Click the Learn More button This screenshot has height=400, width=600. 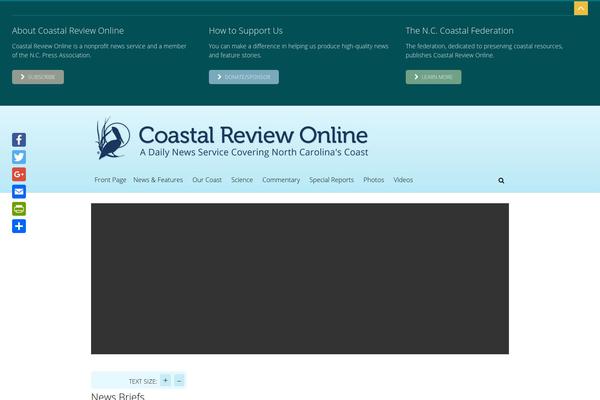tap(433, 77)
